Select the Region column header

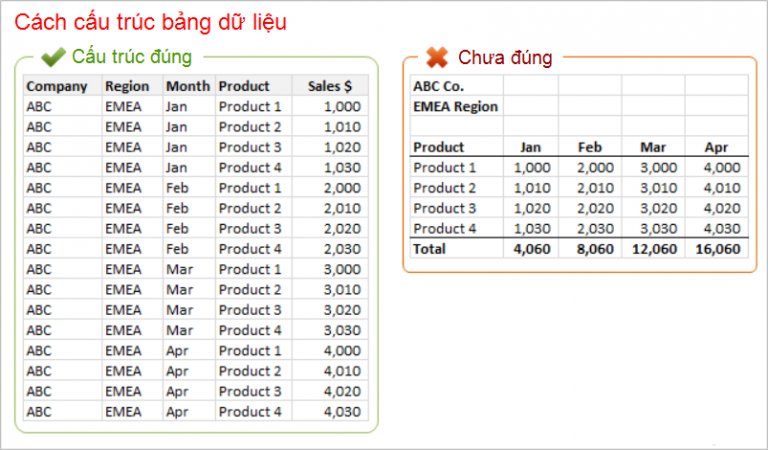tap(127, 86)
